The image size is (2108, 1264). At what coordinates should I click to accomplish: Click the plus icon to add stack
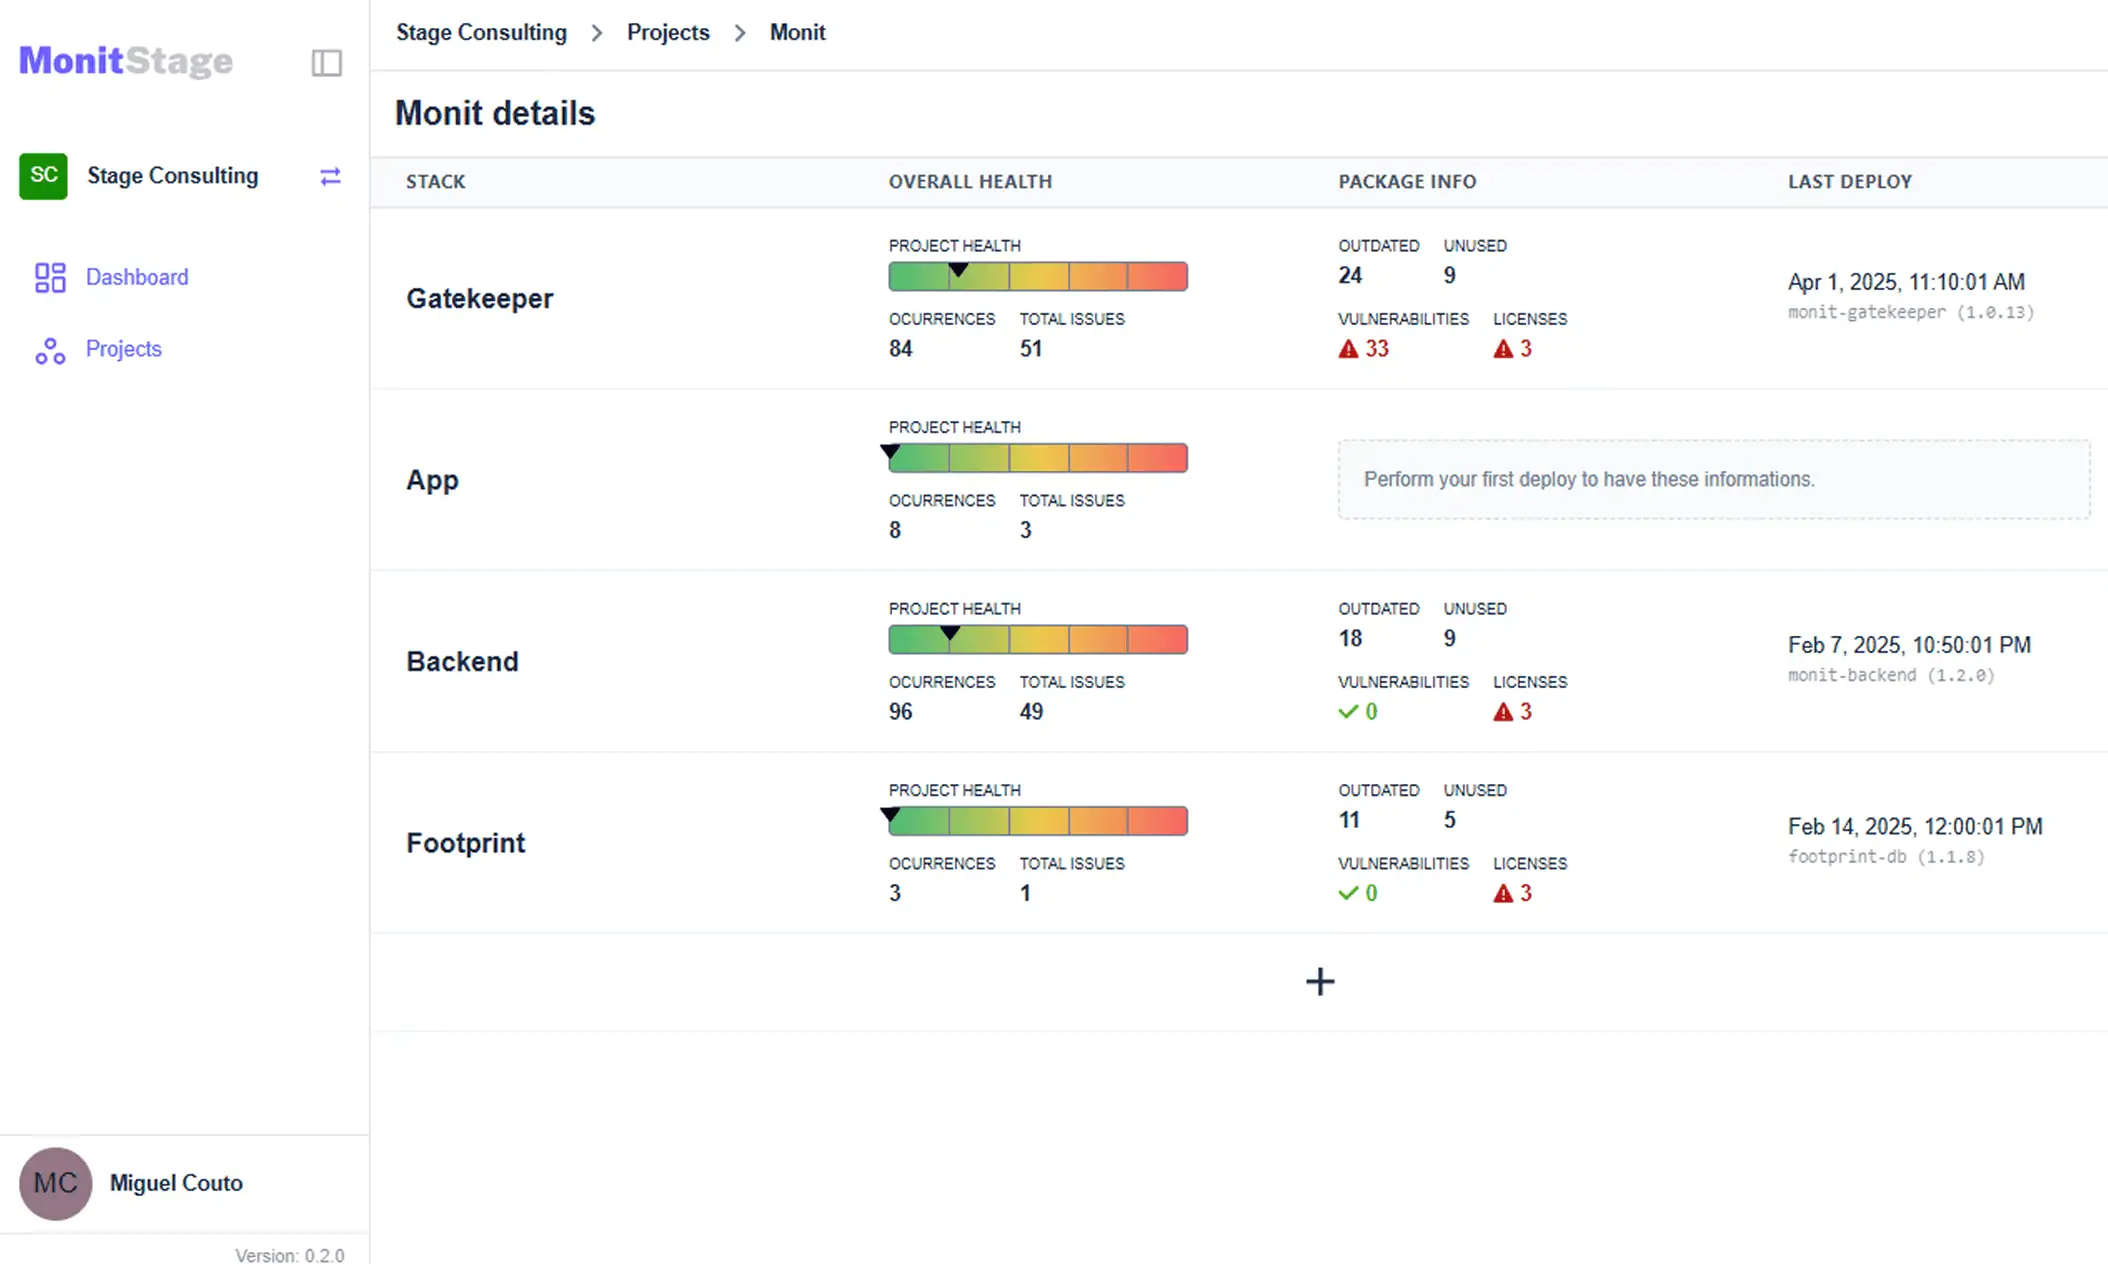pyautogui.click(x=1319, y=981)
